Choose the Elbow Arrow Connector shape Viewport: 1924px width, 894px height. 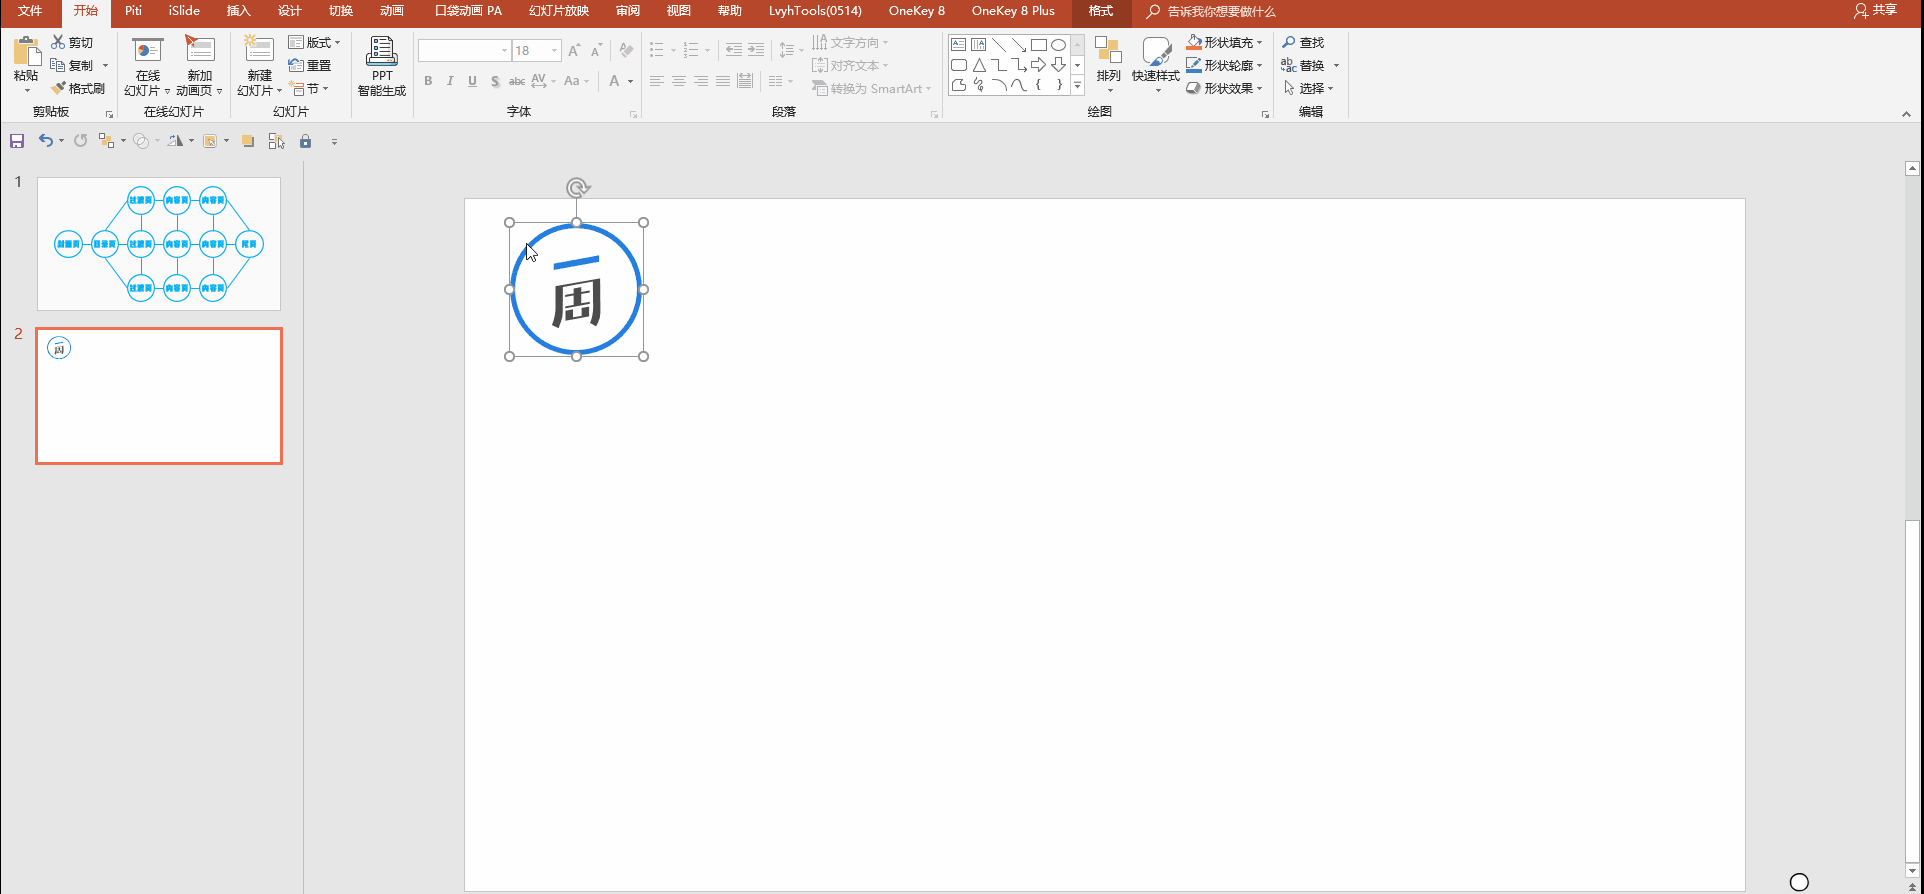coord(1019,65)
